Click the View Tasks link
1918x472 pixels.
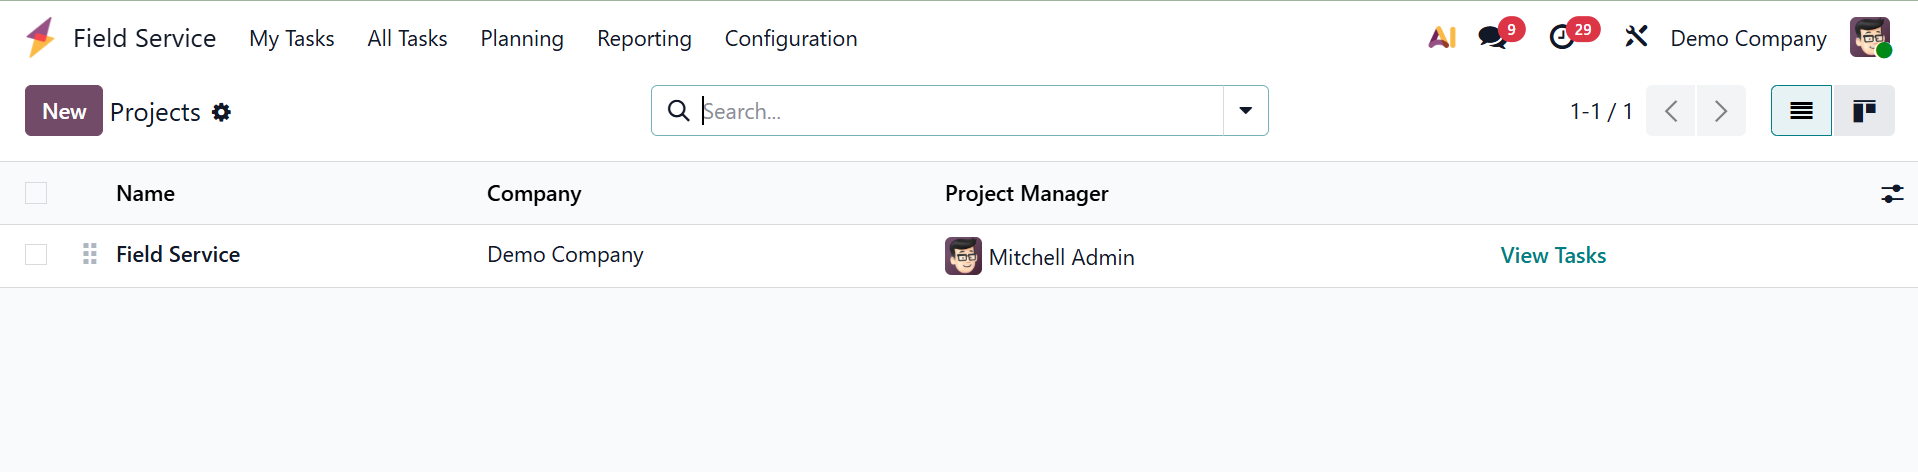coord(1553,256)
